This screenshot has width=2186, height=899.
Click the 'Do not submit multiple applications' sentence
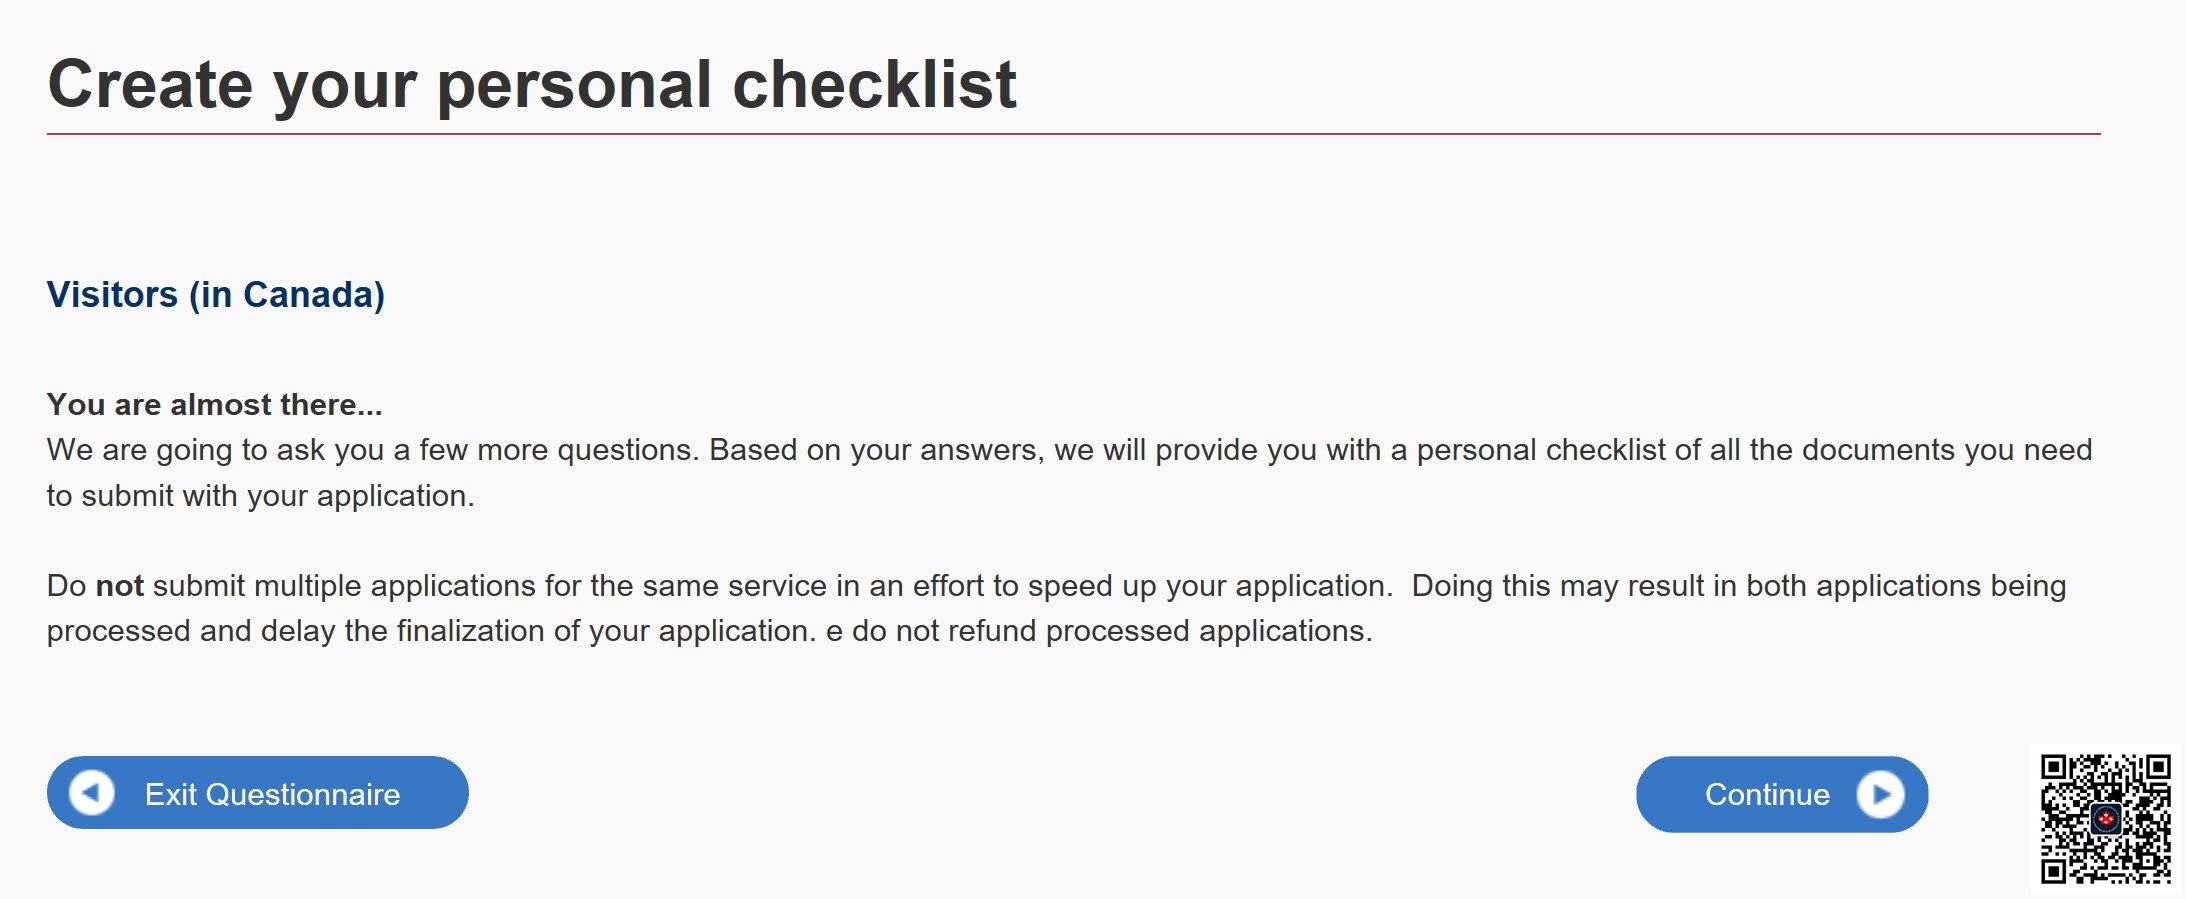point(720,585)
